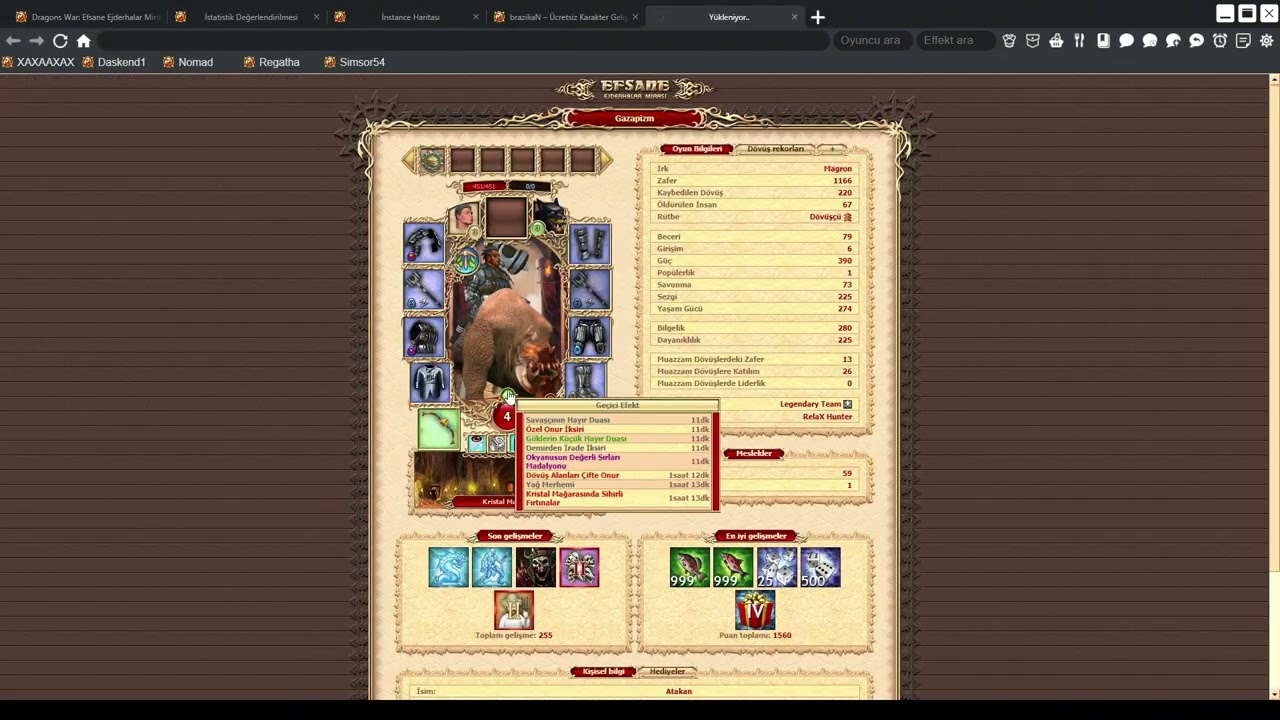
Task: Select the gauntlets equipment slot
Action: point(590,244)
